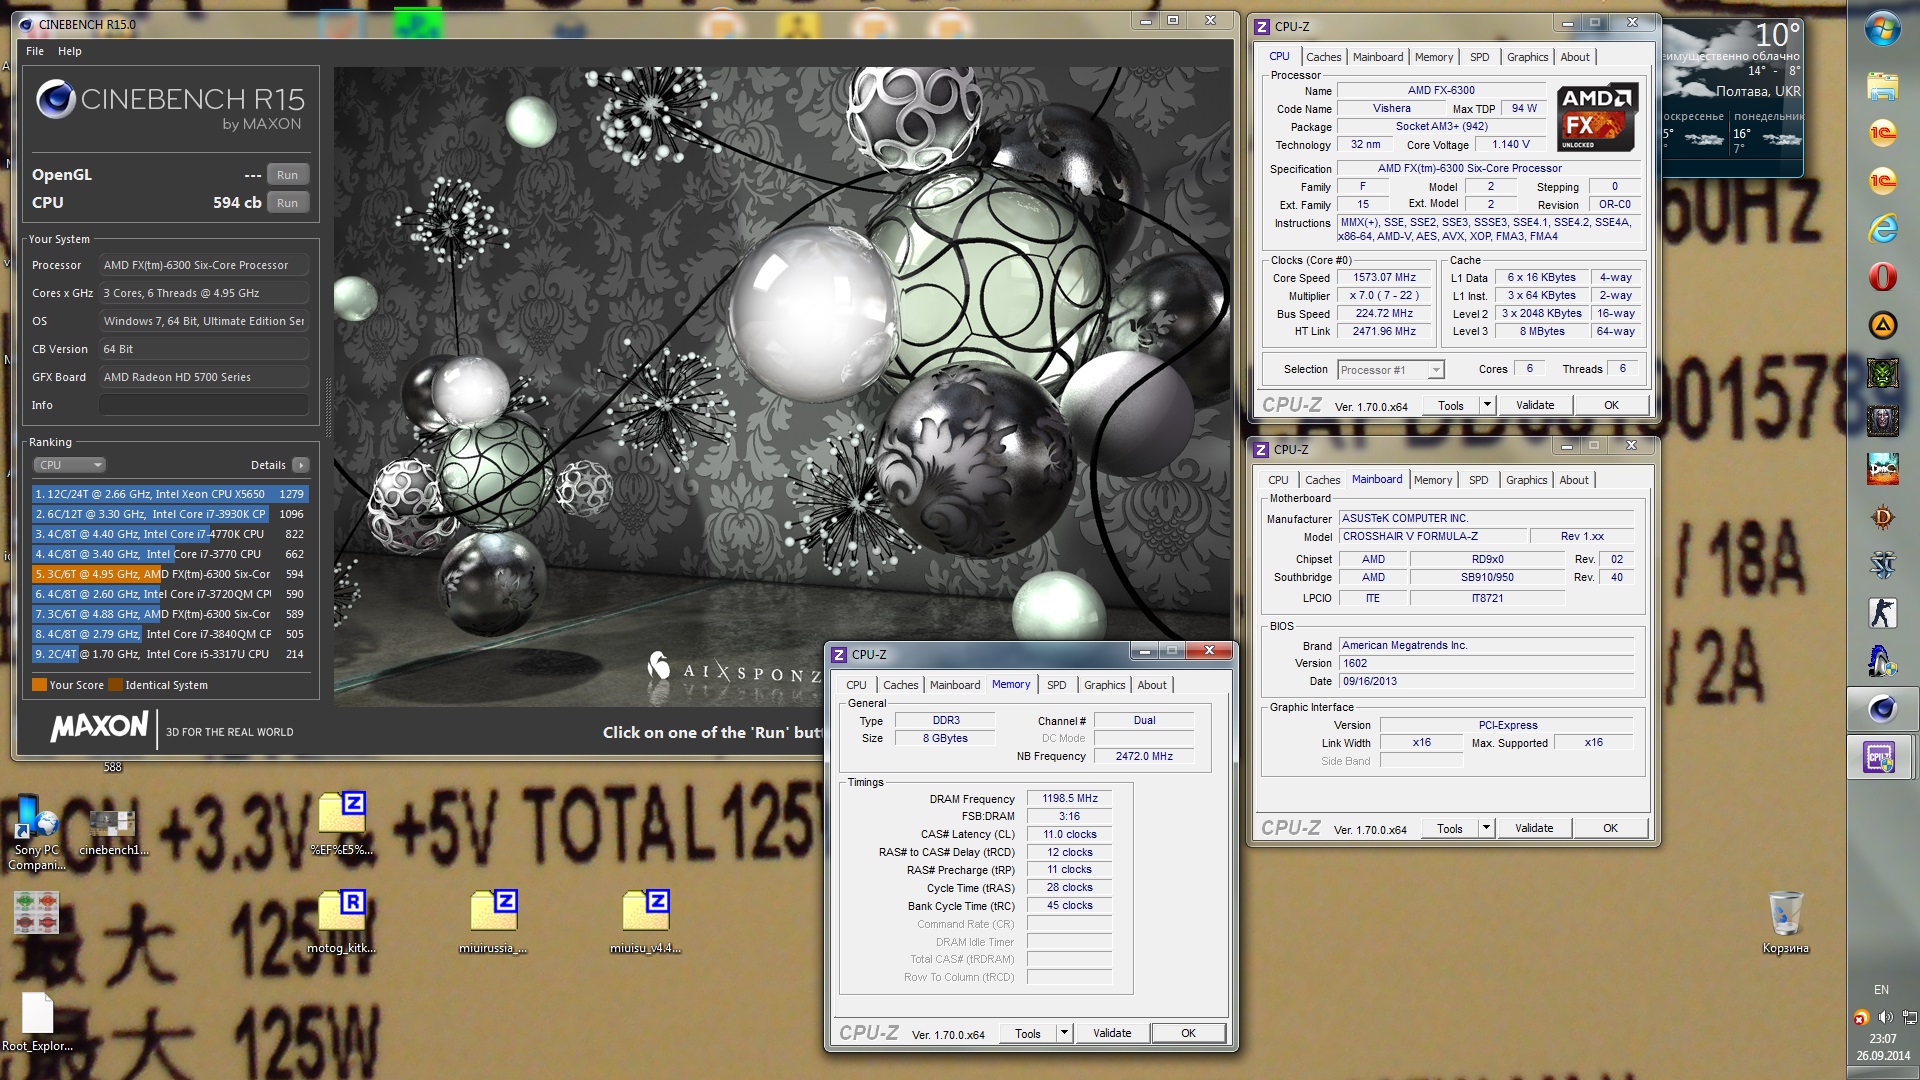Viewport: 1920px width, 1080px height.
Task: Launch Opera browser from the taskbar
Action: pyautogui.click(x=1882, y=277)
